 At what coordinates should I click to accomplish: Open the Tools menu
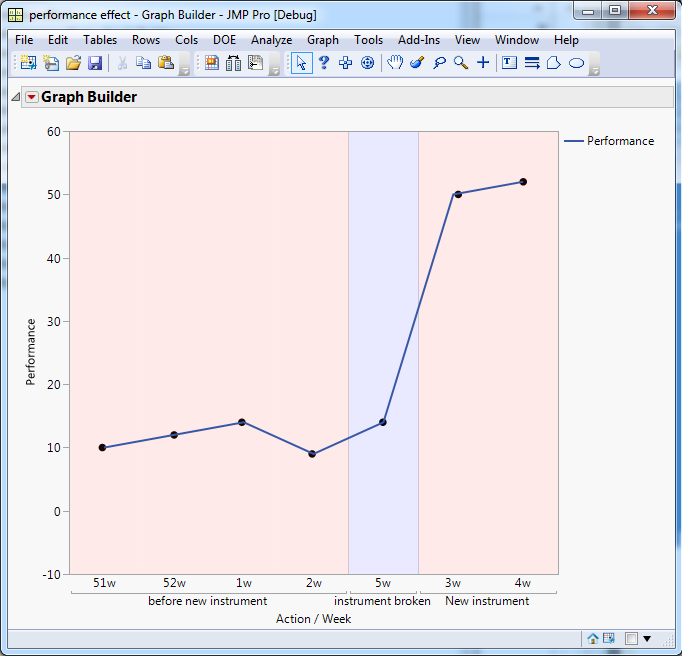pyautogui.click(x=368, y=40)
